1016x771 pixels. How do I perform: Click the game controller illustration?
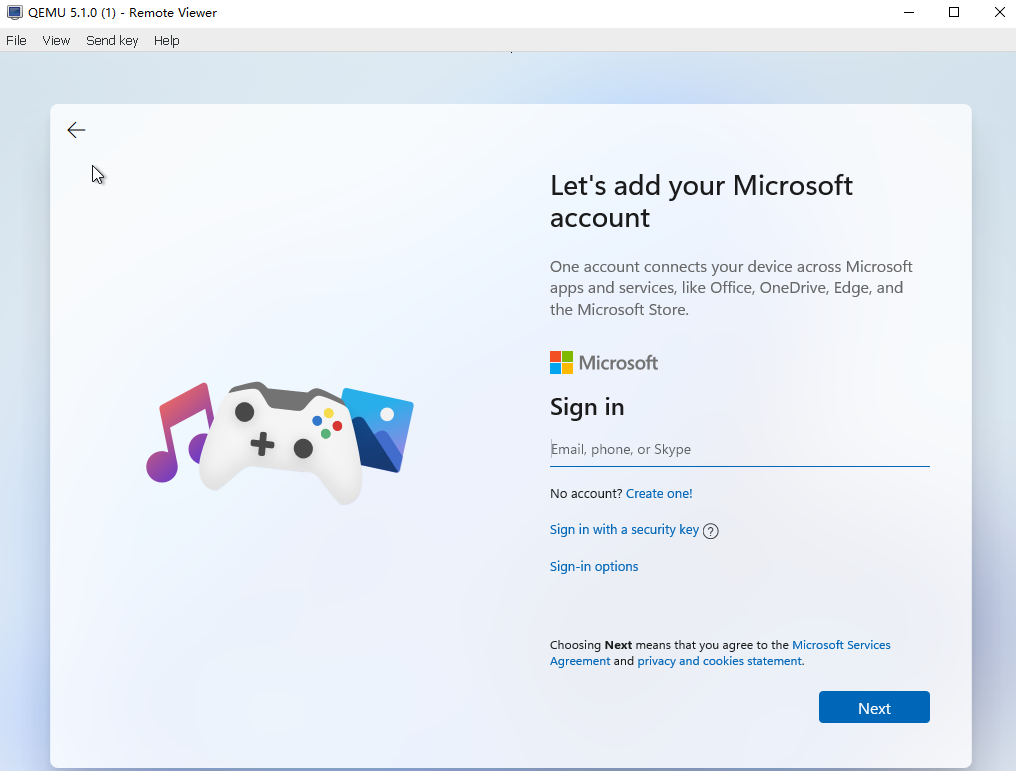coord(280,440)
